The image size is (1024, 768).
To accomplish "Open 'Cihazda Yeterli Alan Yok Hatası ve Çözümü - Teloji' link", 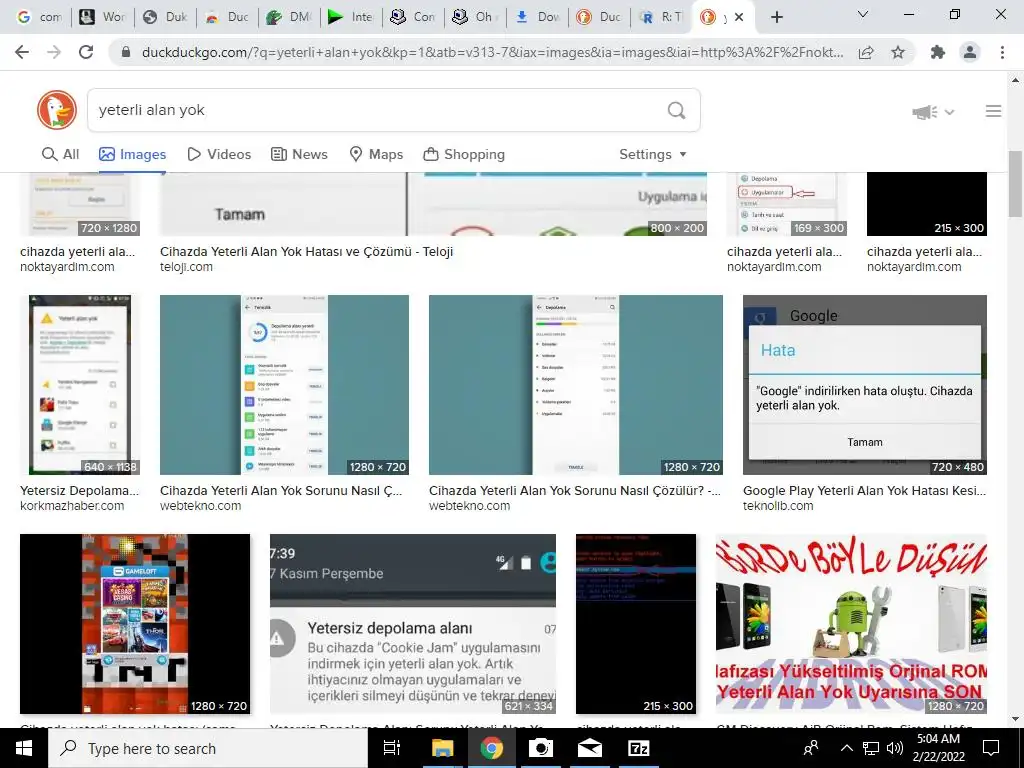I will [x=306, y=251].
